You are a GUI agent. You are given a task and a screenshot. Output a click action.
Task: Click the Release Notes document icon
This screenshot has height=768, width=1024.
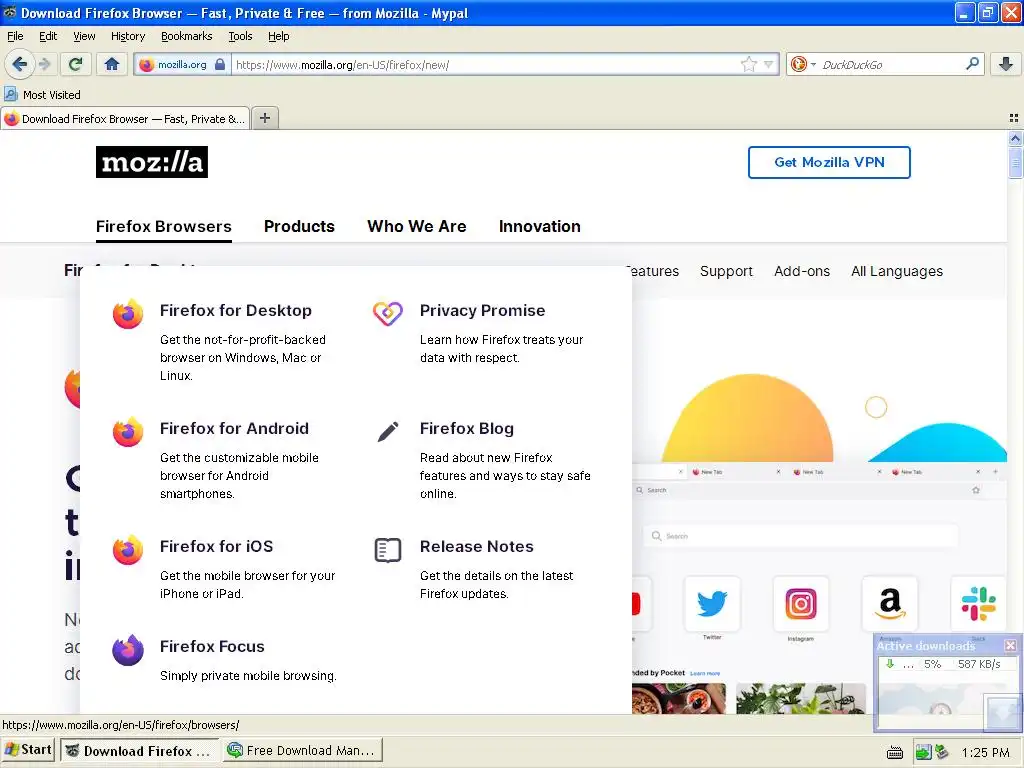click(387, 550)
